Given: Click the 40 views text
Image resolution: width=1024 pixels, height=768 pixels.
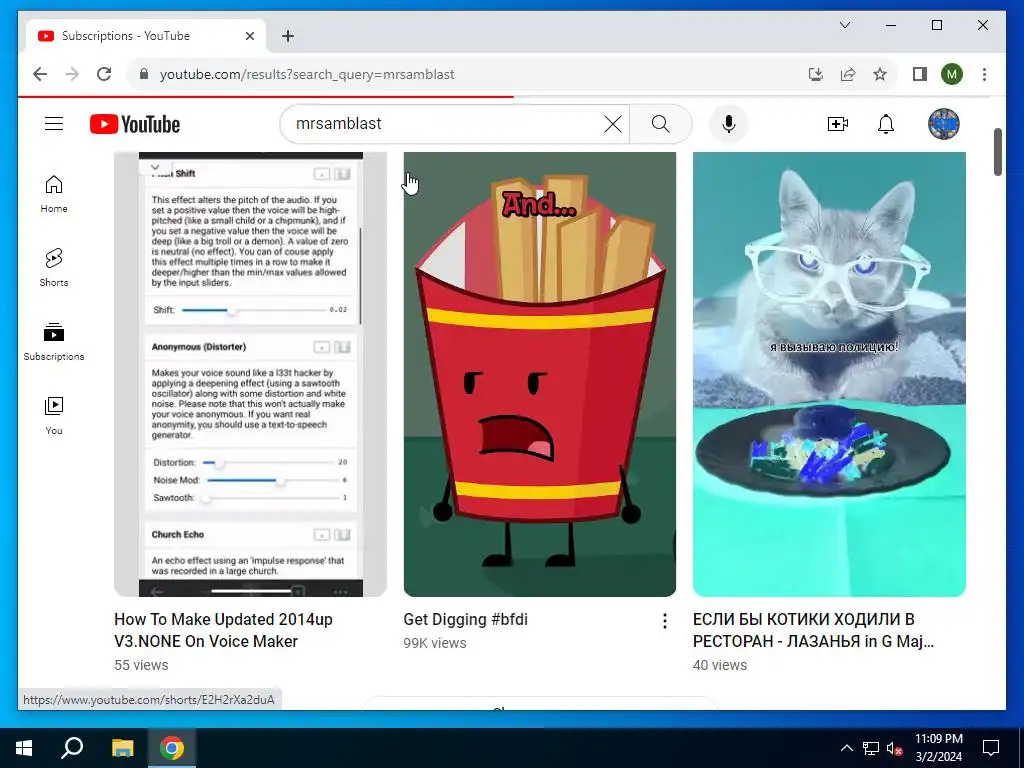Looking at the screenshot, I should coord(720,665).
